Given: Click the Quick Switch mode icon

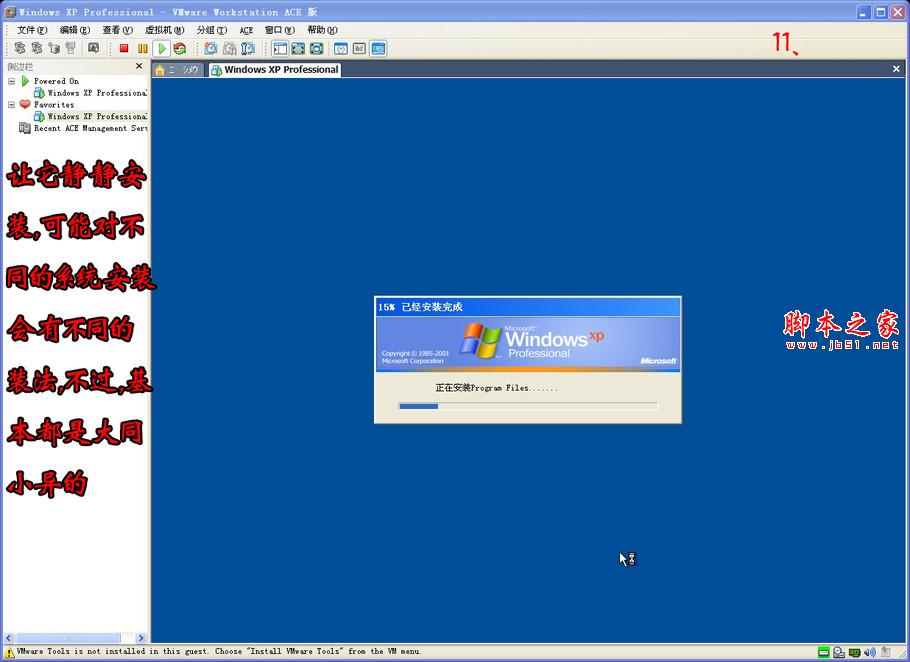Looking at the screenshot, I should click(316, 49).
